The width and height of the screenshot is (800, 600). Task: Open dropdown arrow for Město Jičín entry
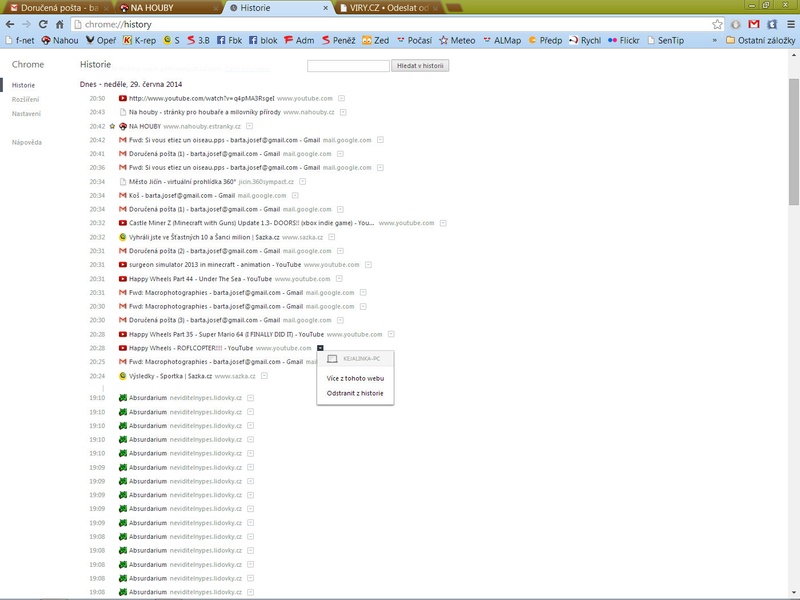point(301,182)
